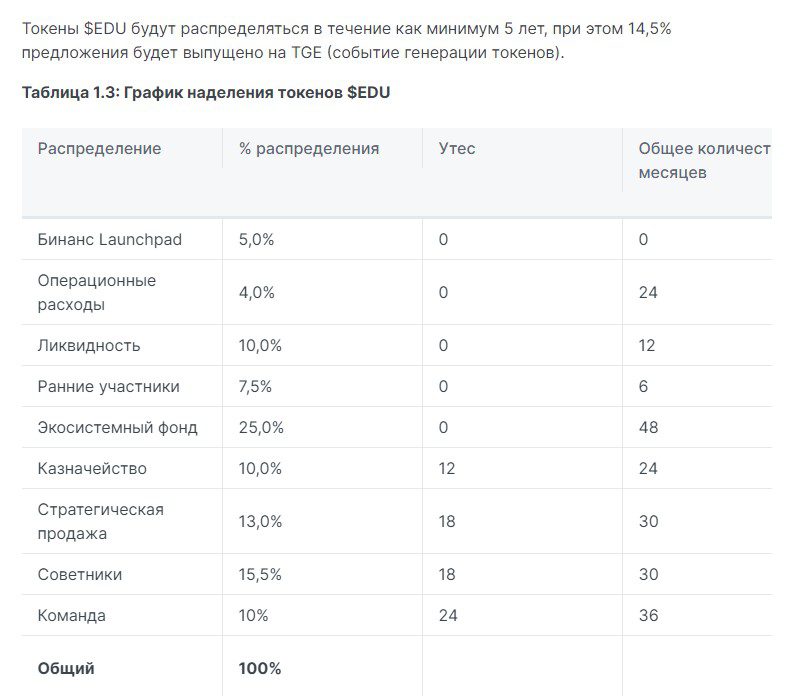
Task: Click the 'Казначейство' row label
Action: point(92,469)
